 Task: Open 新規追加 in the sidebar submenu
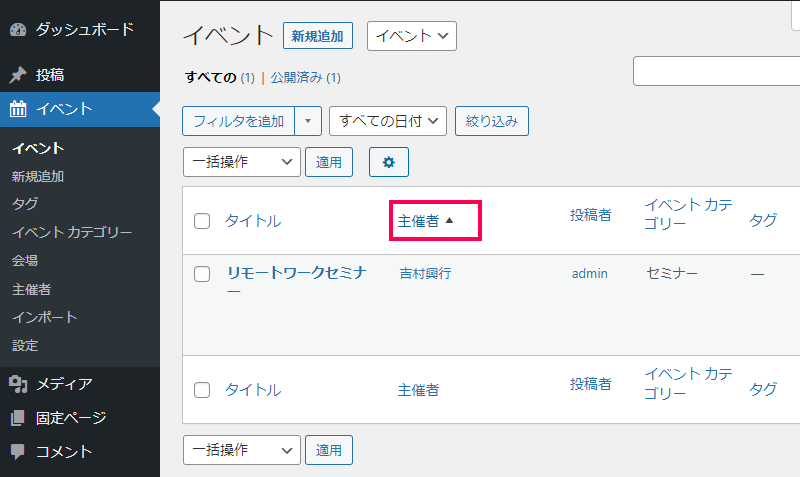coord(38,177)
